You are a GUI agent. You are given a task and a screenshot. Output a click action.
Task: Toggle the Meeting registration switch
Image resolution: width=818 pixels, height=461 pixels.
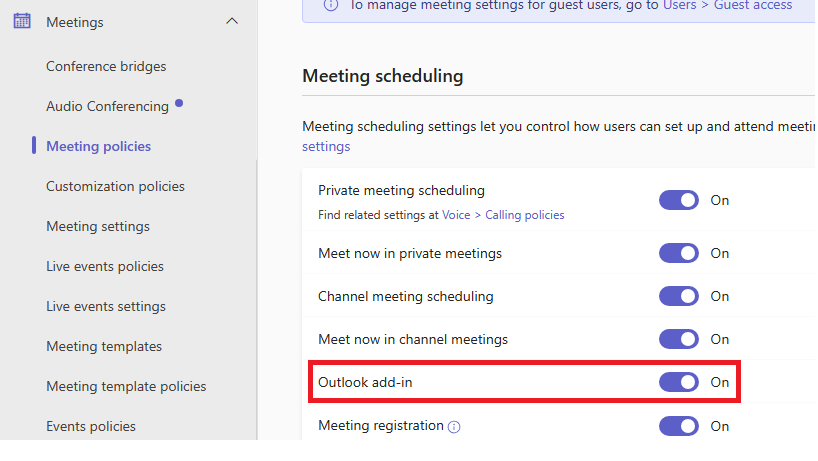coord(678,426)
